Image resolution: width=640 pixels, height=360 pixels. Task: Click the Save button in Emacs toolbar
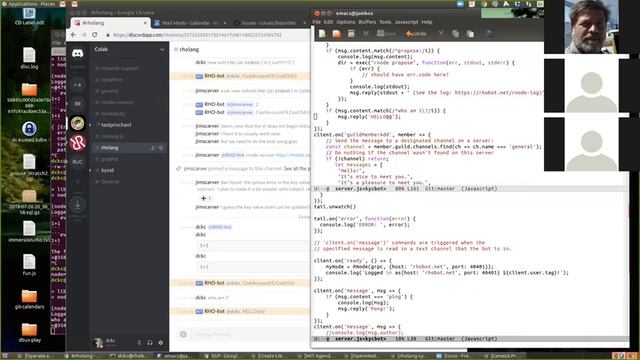coord(386,34)
